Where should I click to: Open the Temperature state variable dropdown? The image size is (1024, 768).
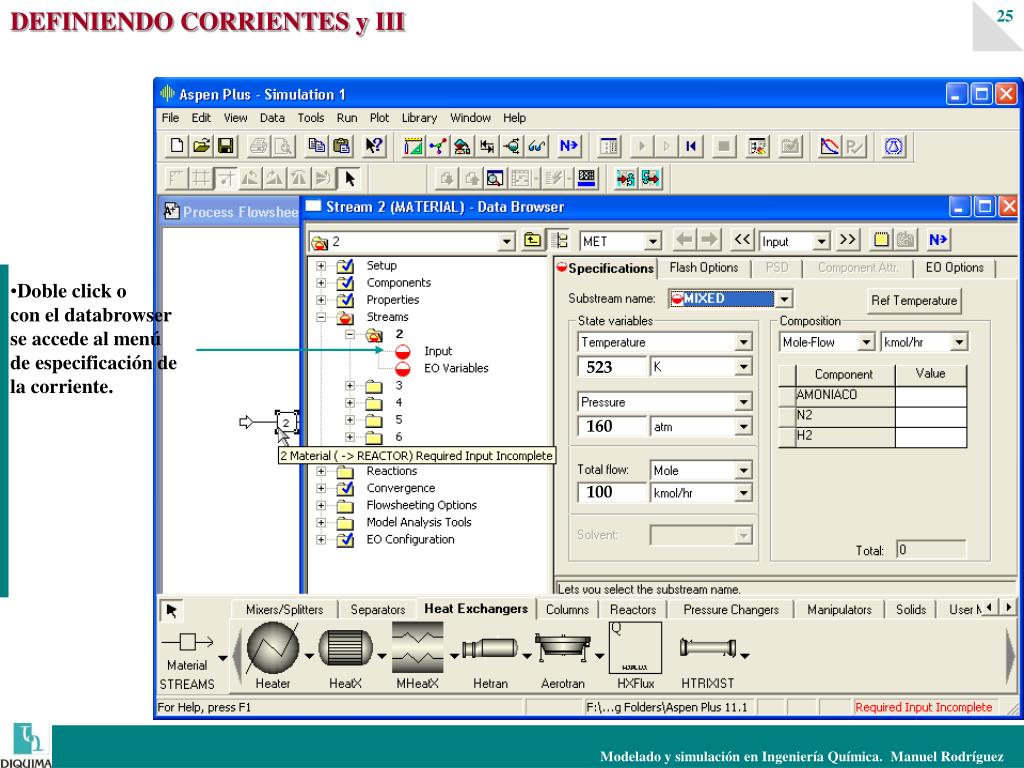743,342
